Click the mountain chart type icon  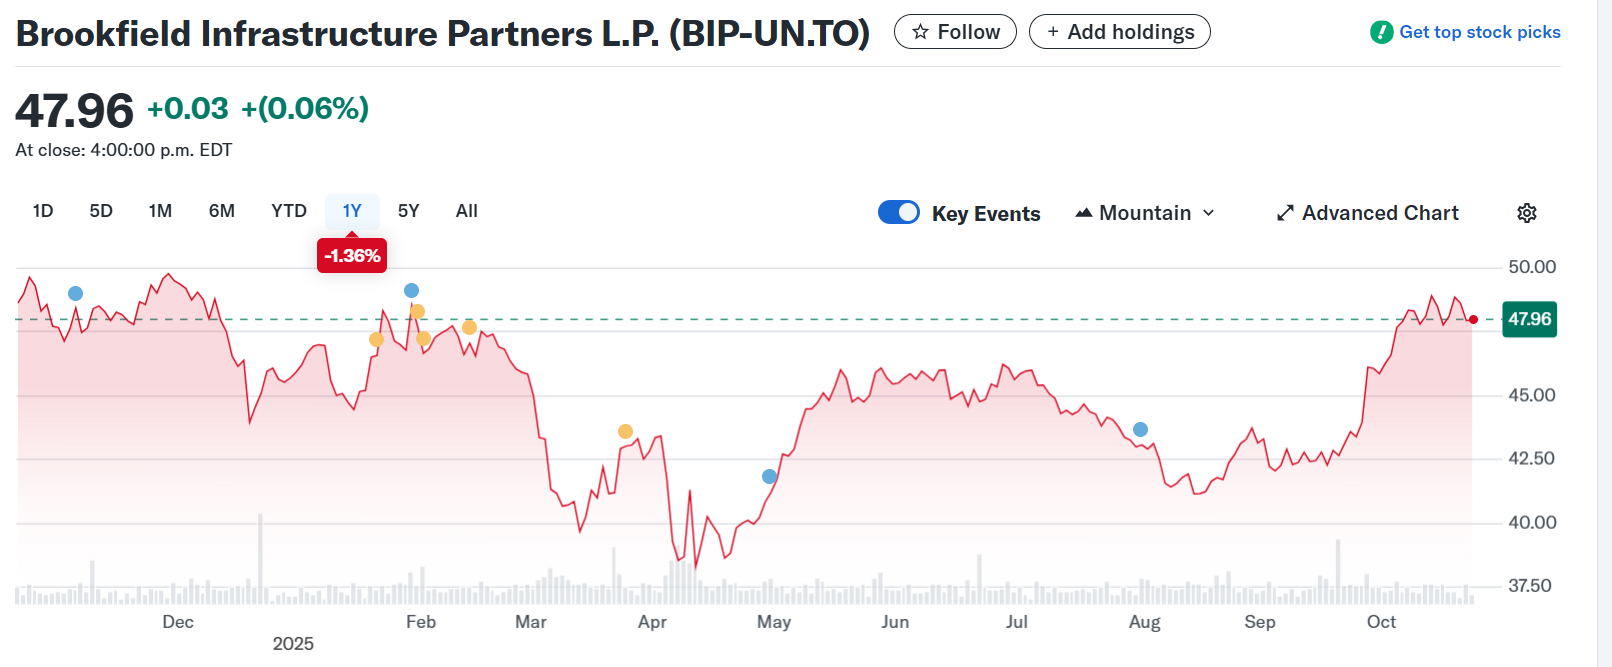(x=1083, y=213)
